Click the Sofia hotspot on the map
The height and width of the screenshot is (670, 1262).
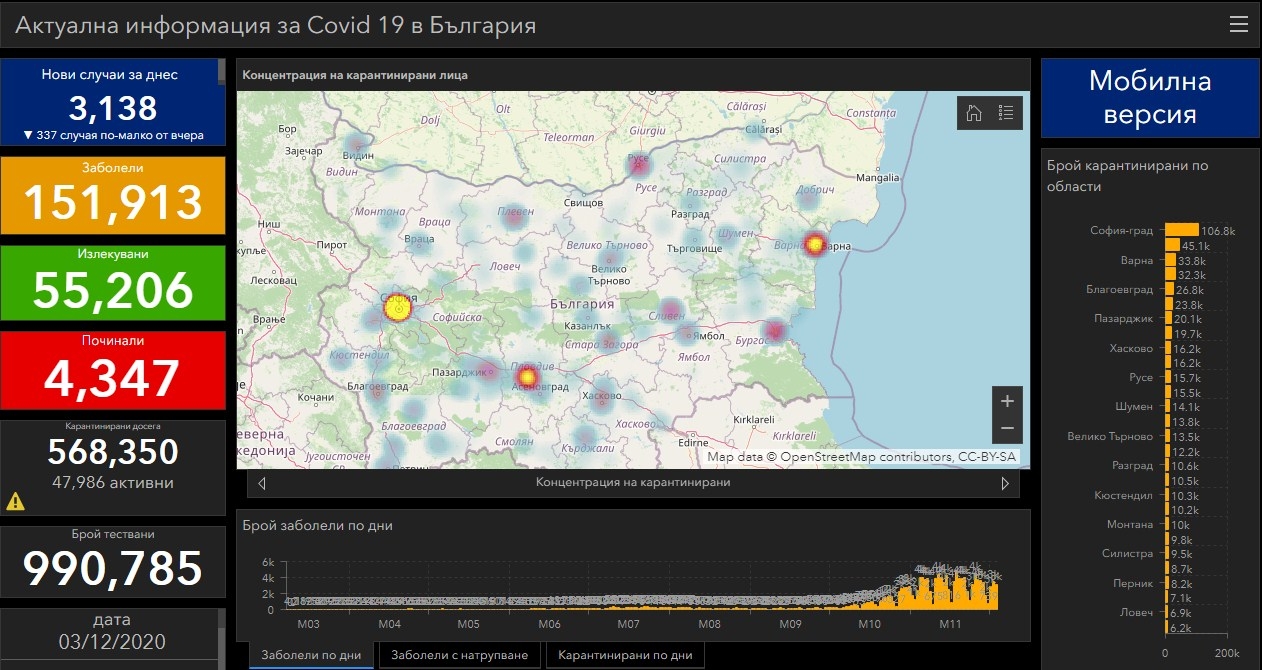coord(398,309)
